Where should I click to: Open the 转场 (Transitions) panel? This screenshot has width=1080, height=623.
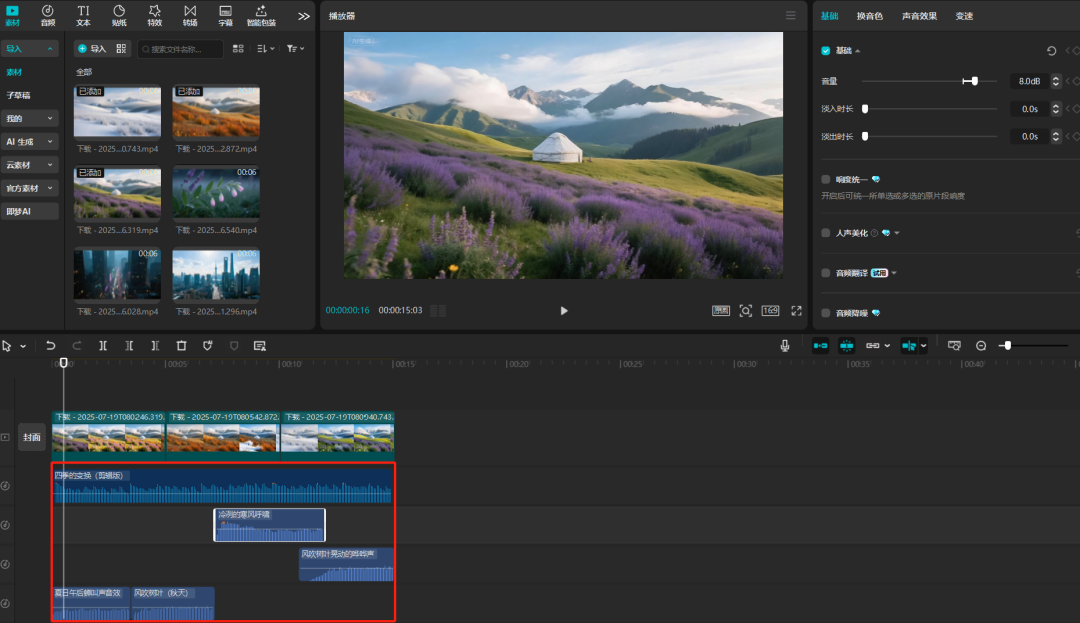(190, 14)
